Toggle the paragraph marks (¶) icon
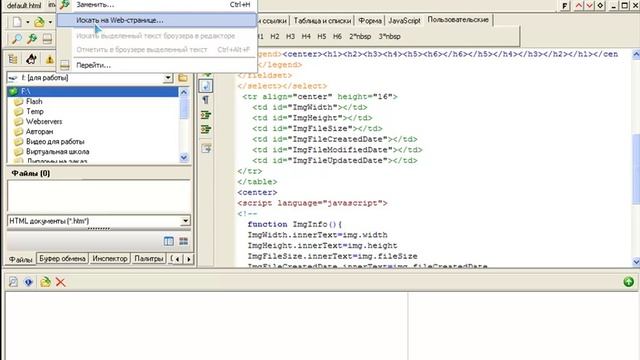The height and width of the screenshot is (360, 640). tap(206, 100)
